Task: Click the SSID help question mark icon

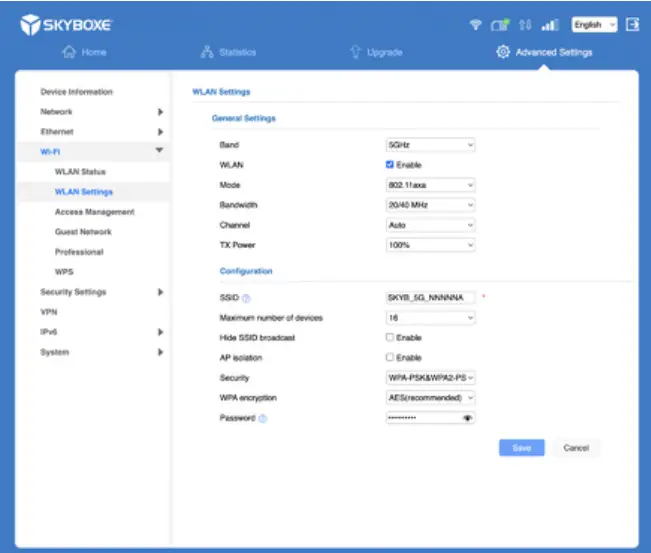Action: [246, 298]
